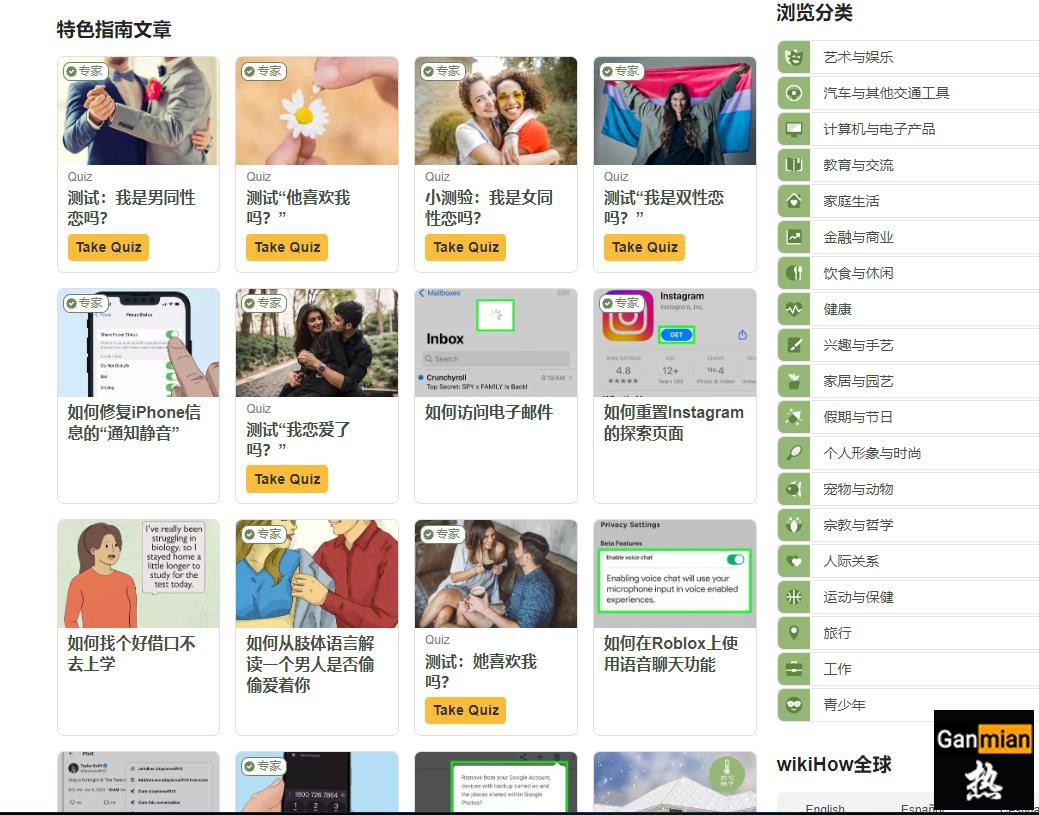Open the 艺术与娱乐 category link

[x=858, y=57]
